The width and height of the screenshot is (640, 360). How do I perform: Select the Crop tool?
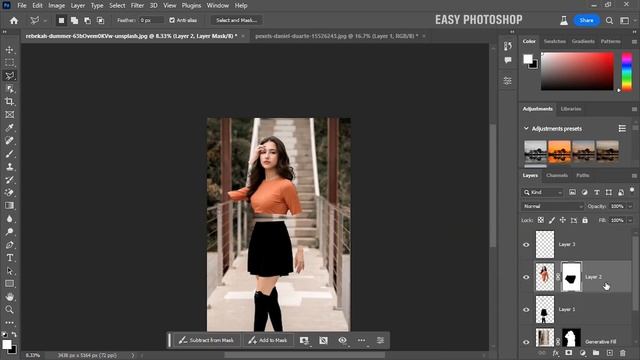9,102
